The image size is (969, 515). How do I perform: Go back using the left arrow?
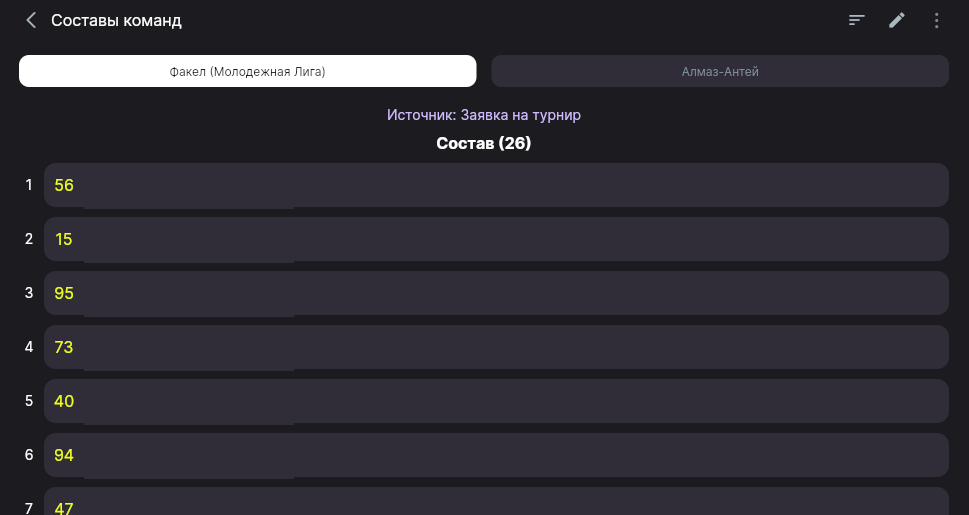(x=31, y=20)
